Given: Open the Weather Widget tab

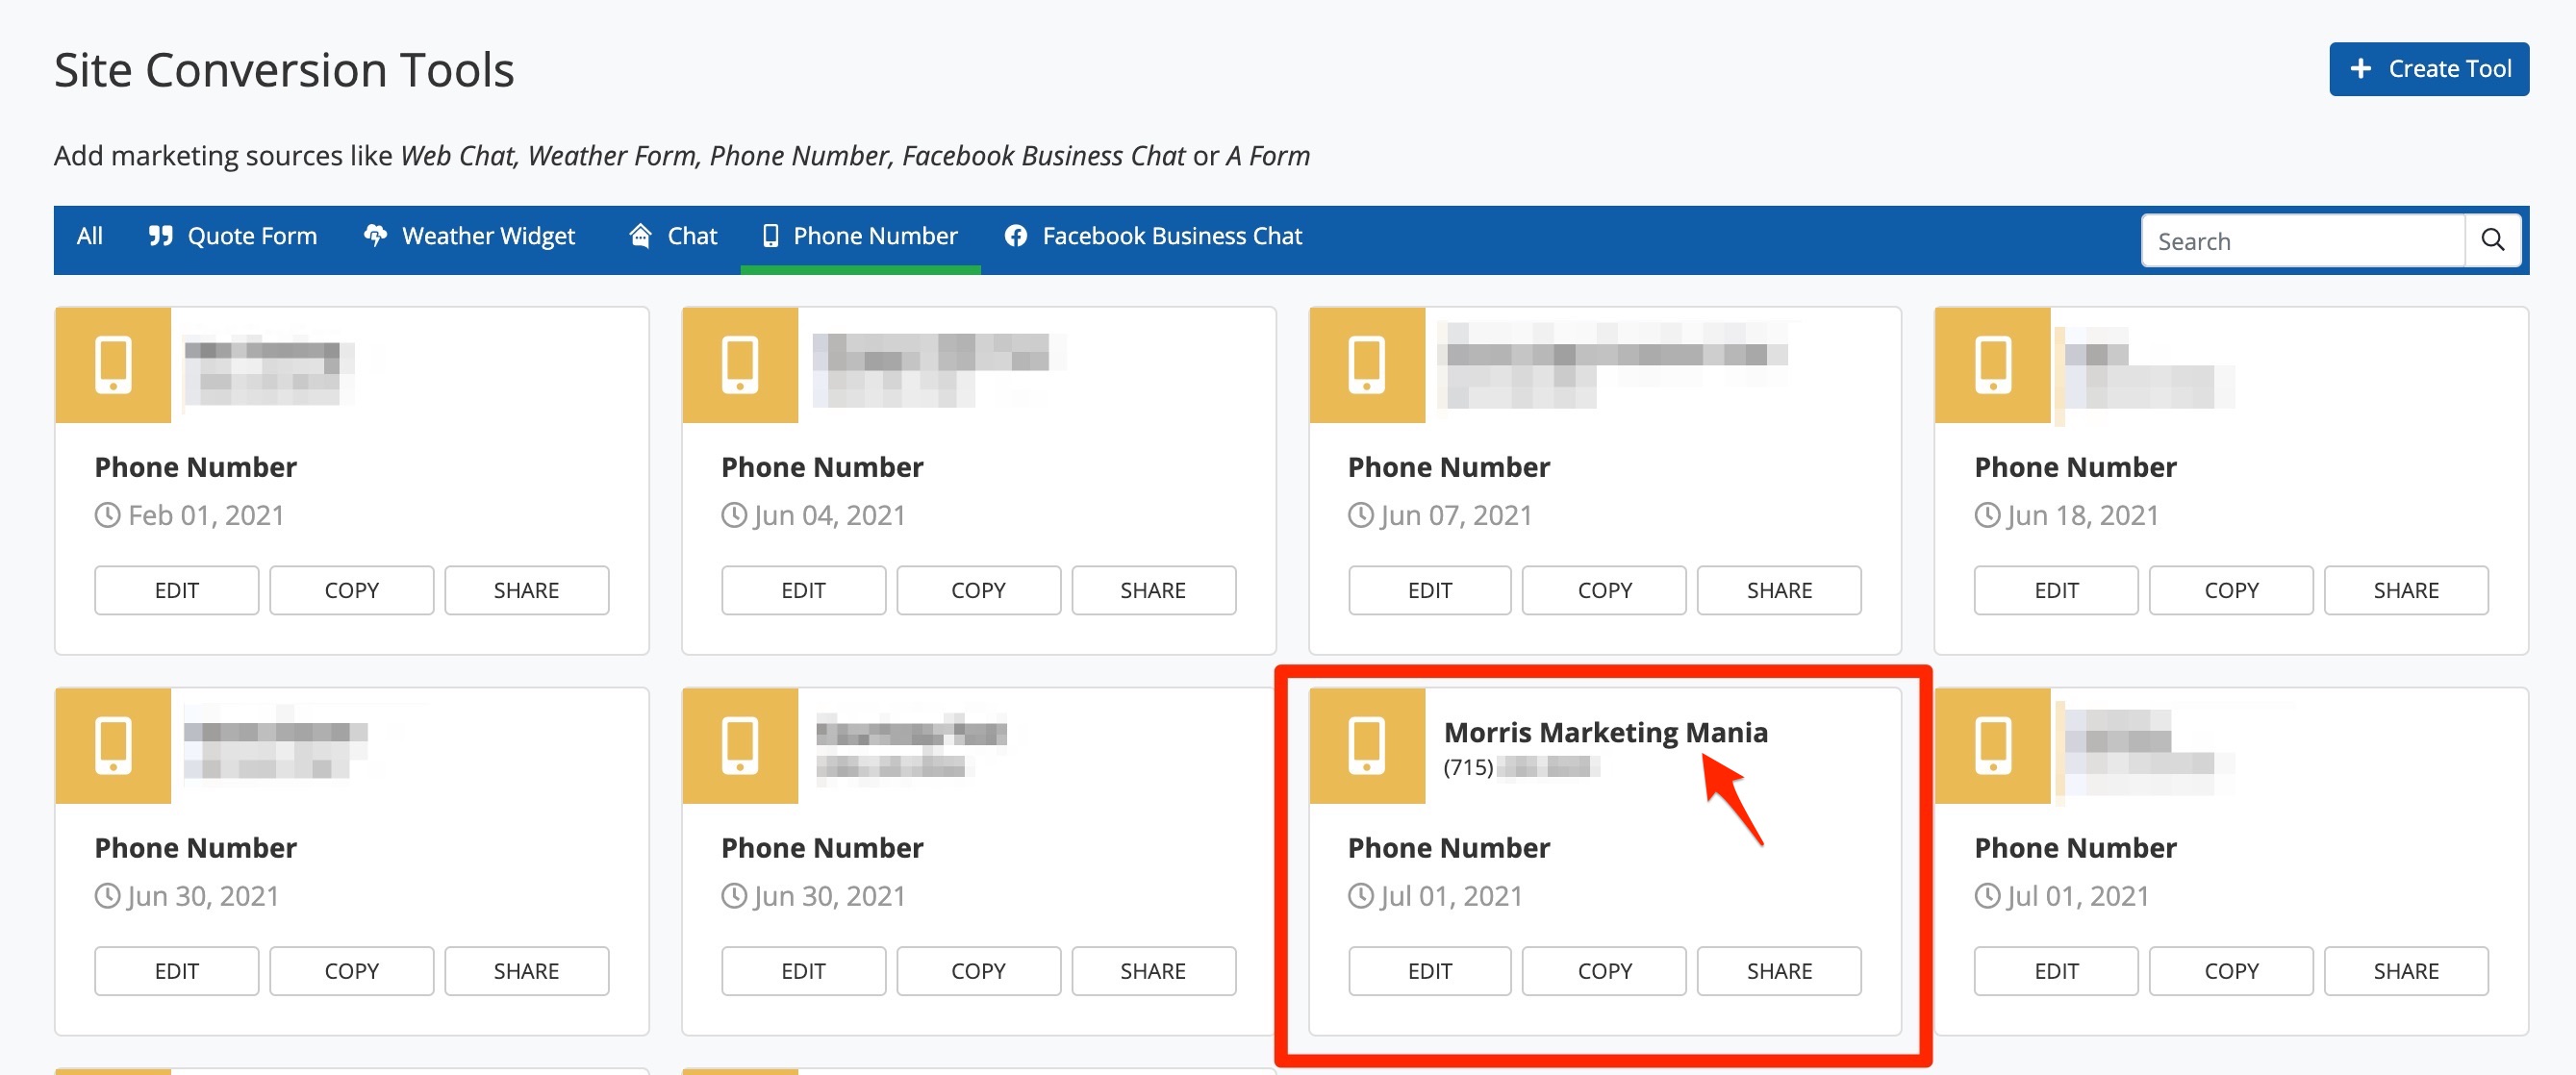Looking at the screenshot, I should (x=469, y=236).
